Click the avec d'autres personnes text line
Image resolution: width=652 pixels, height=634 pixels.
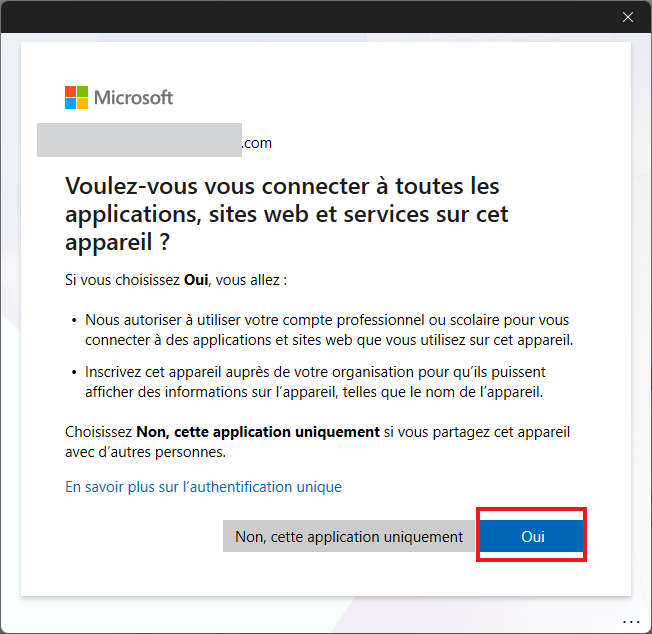[x=146, y=451]
